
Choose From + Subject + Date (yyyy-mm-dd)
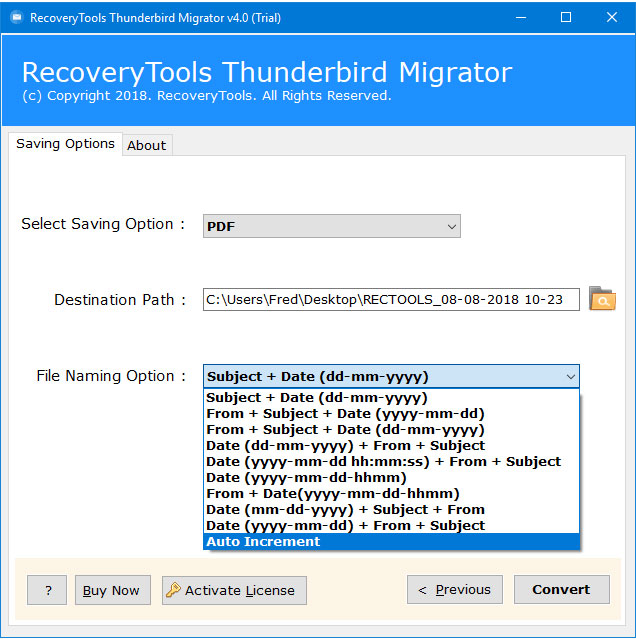pyautogui.click(x=391, y=413)
